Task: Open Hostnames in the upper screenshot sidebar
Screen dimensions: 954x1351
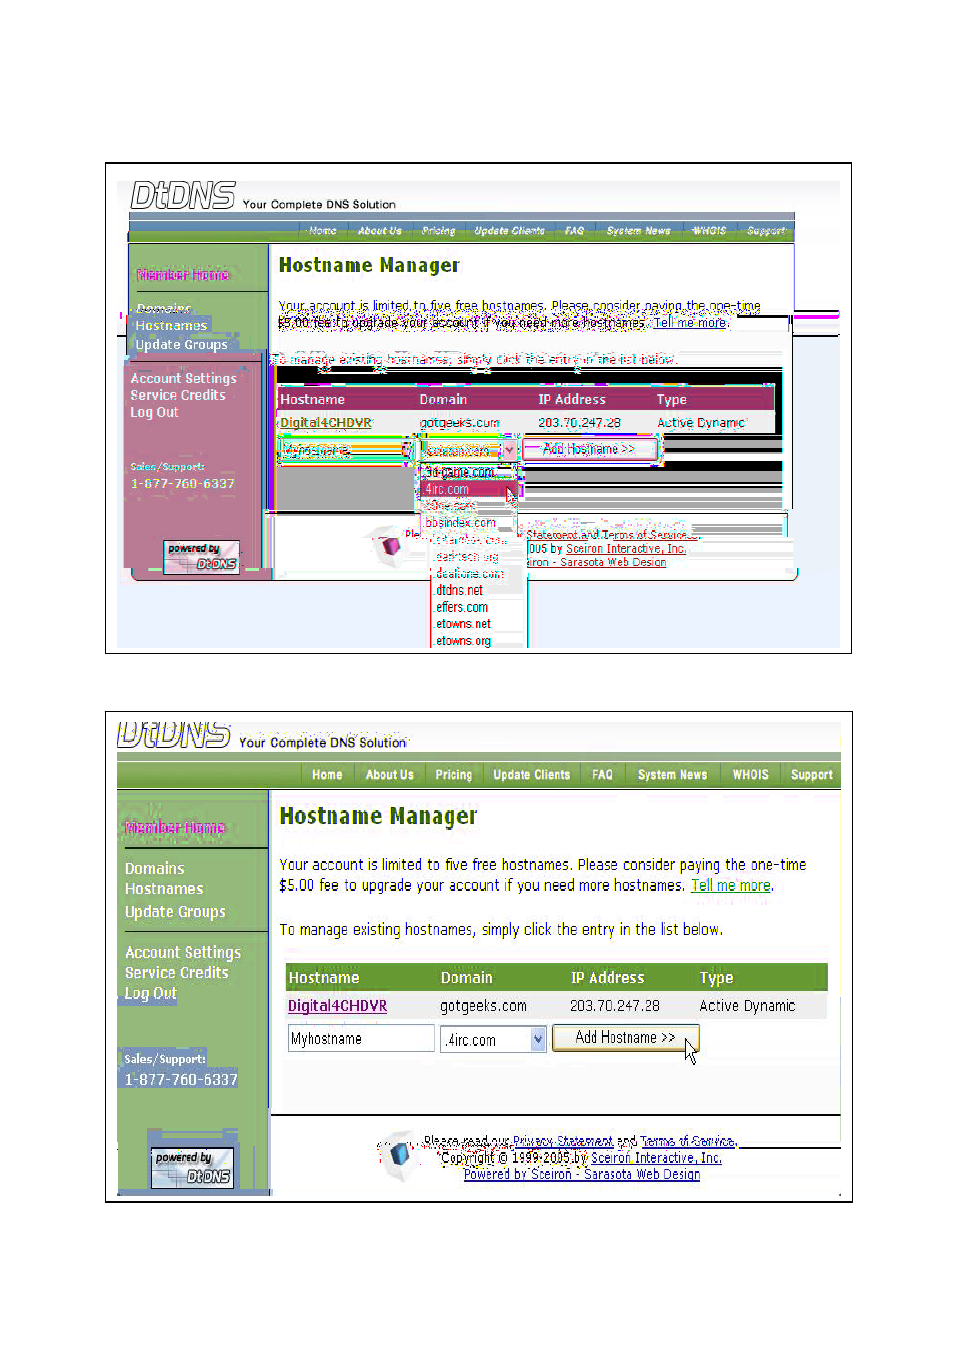Action: (171, 326)
